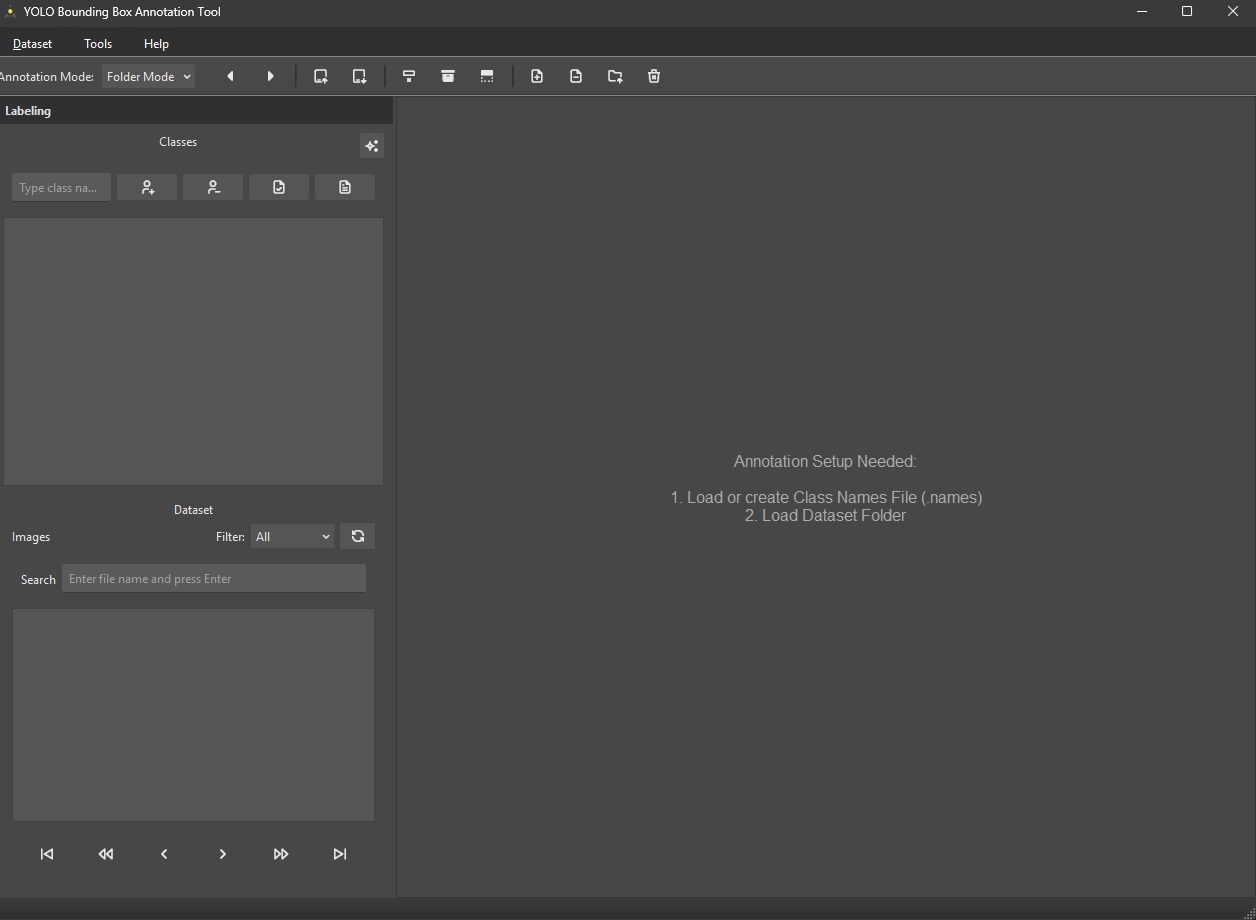Click the remove class person-minus icon
The image size is (1256, 920).
pyautogui.click(x=213, y=187)
